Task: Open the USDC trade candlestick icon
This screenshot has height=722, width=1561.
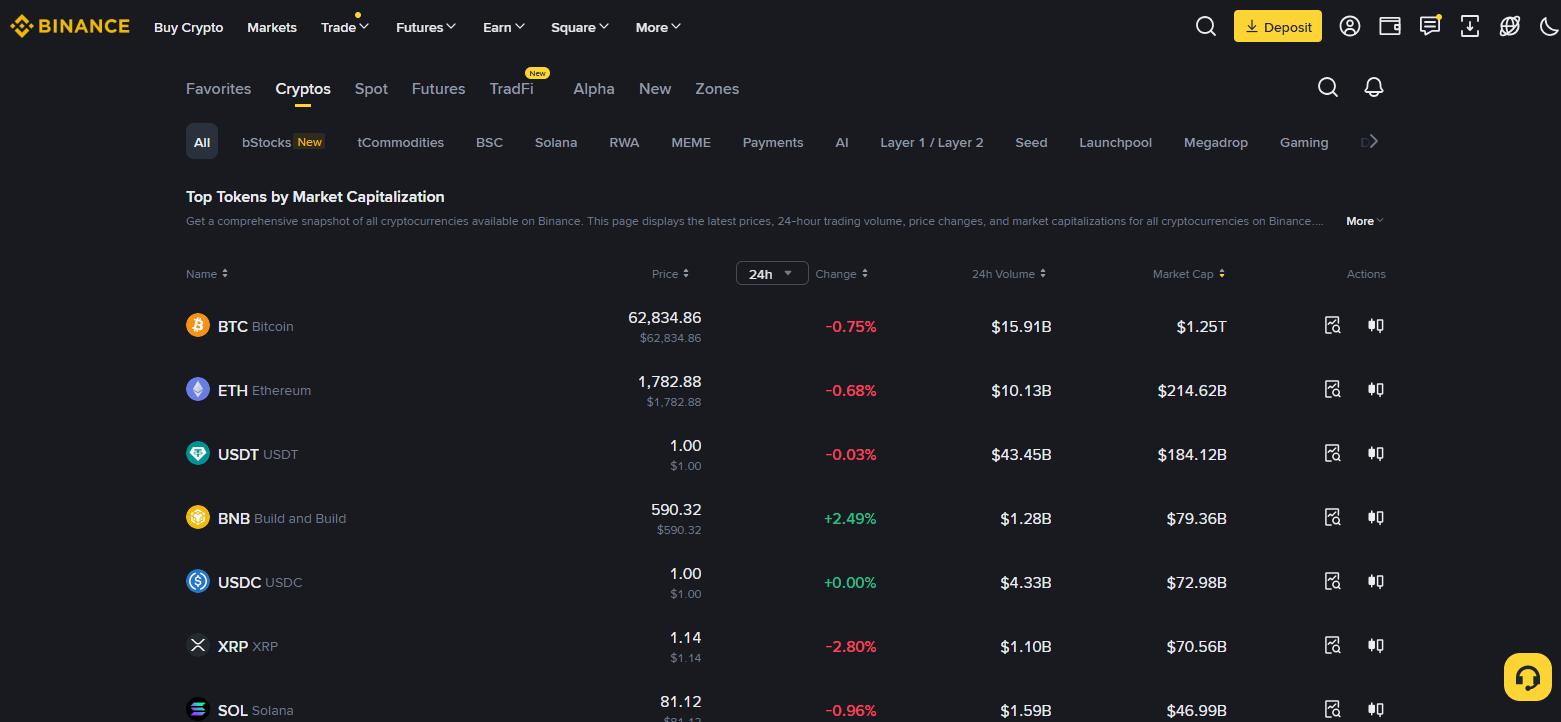Action: (x=1376, y=581)
